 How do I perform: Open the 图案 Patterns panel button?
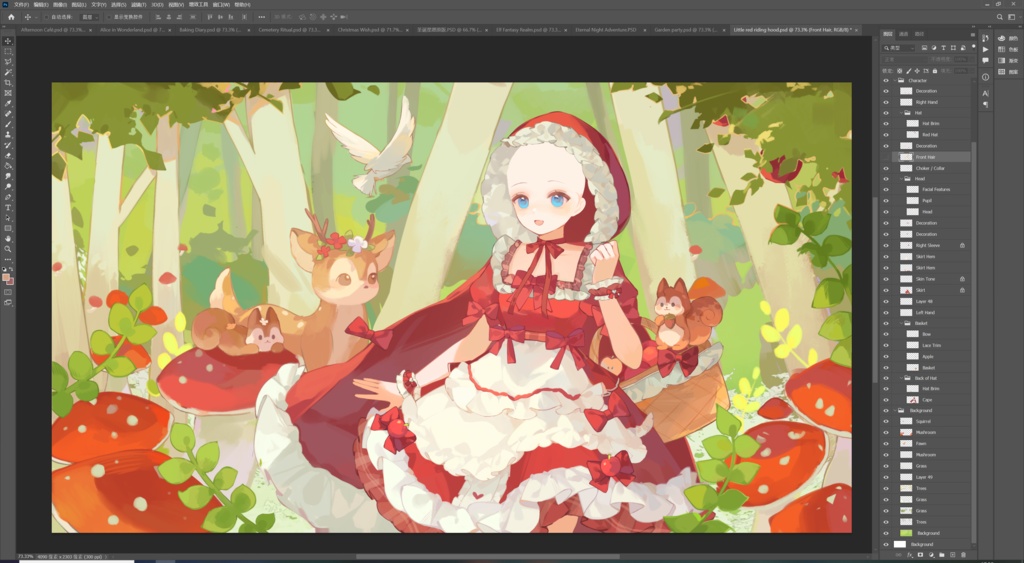(1008, 72)
